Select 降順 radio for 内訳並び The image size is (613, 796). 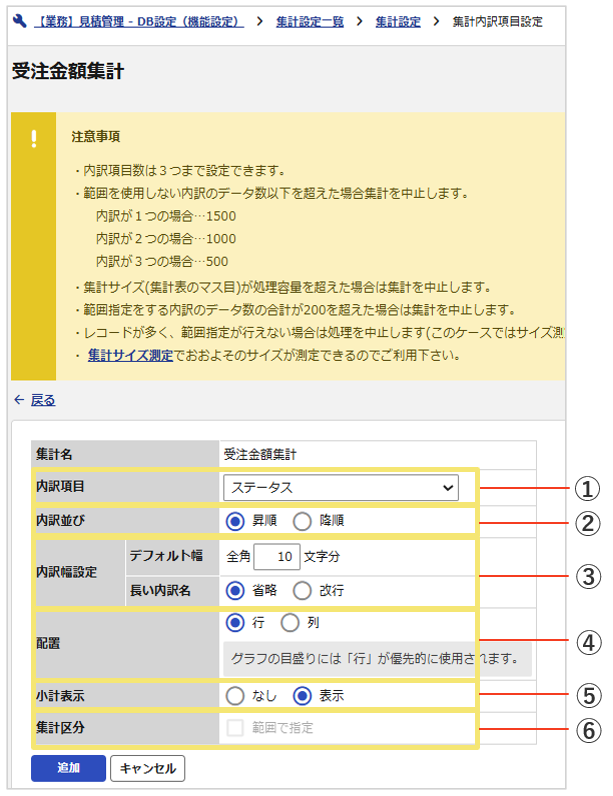click(x=302, y=521)
